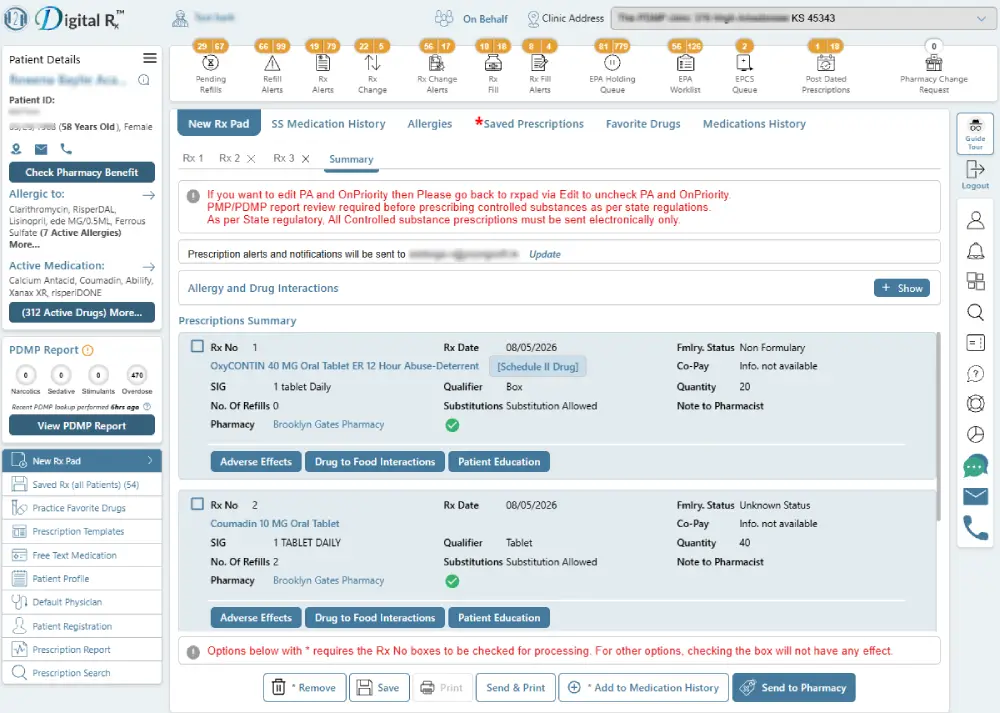Switch to SS Medication History tab
The height and width of the screenshot is (713, 1000).
click(328, 124)
